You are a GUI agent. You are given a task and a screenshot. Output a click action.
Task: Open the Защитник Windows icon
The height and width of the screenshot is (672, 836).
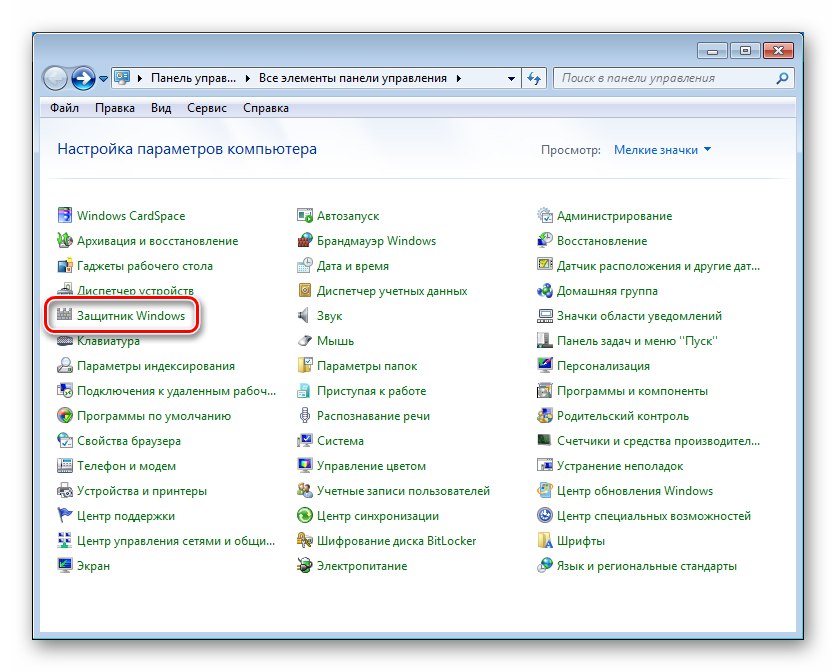pos(65,315)
